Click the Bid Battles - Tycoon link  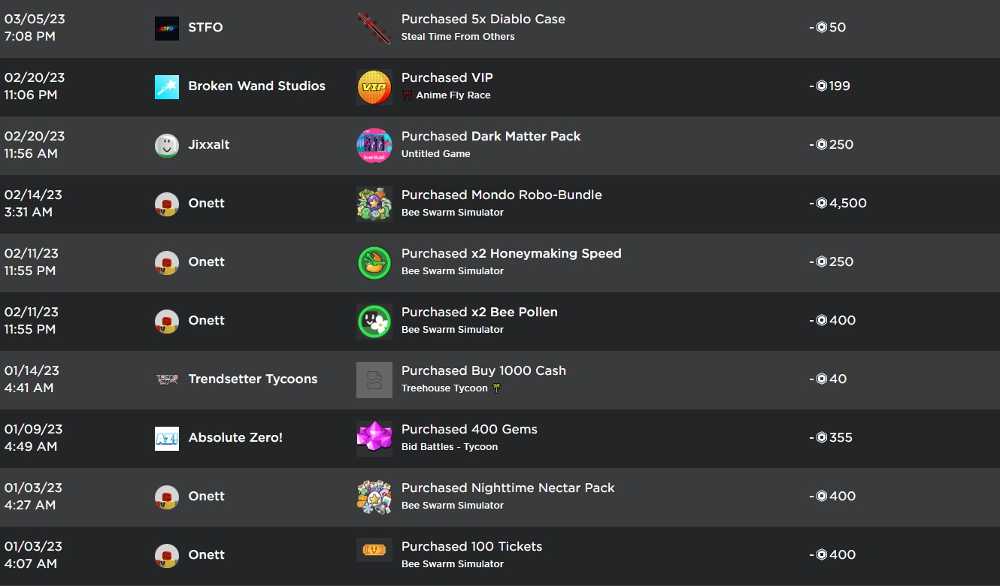(449, 446)
